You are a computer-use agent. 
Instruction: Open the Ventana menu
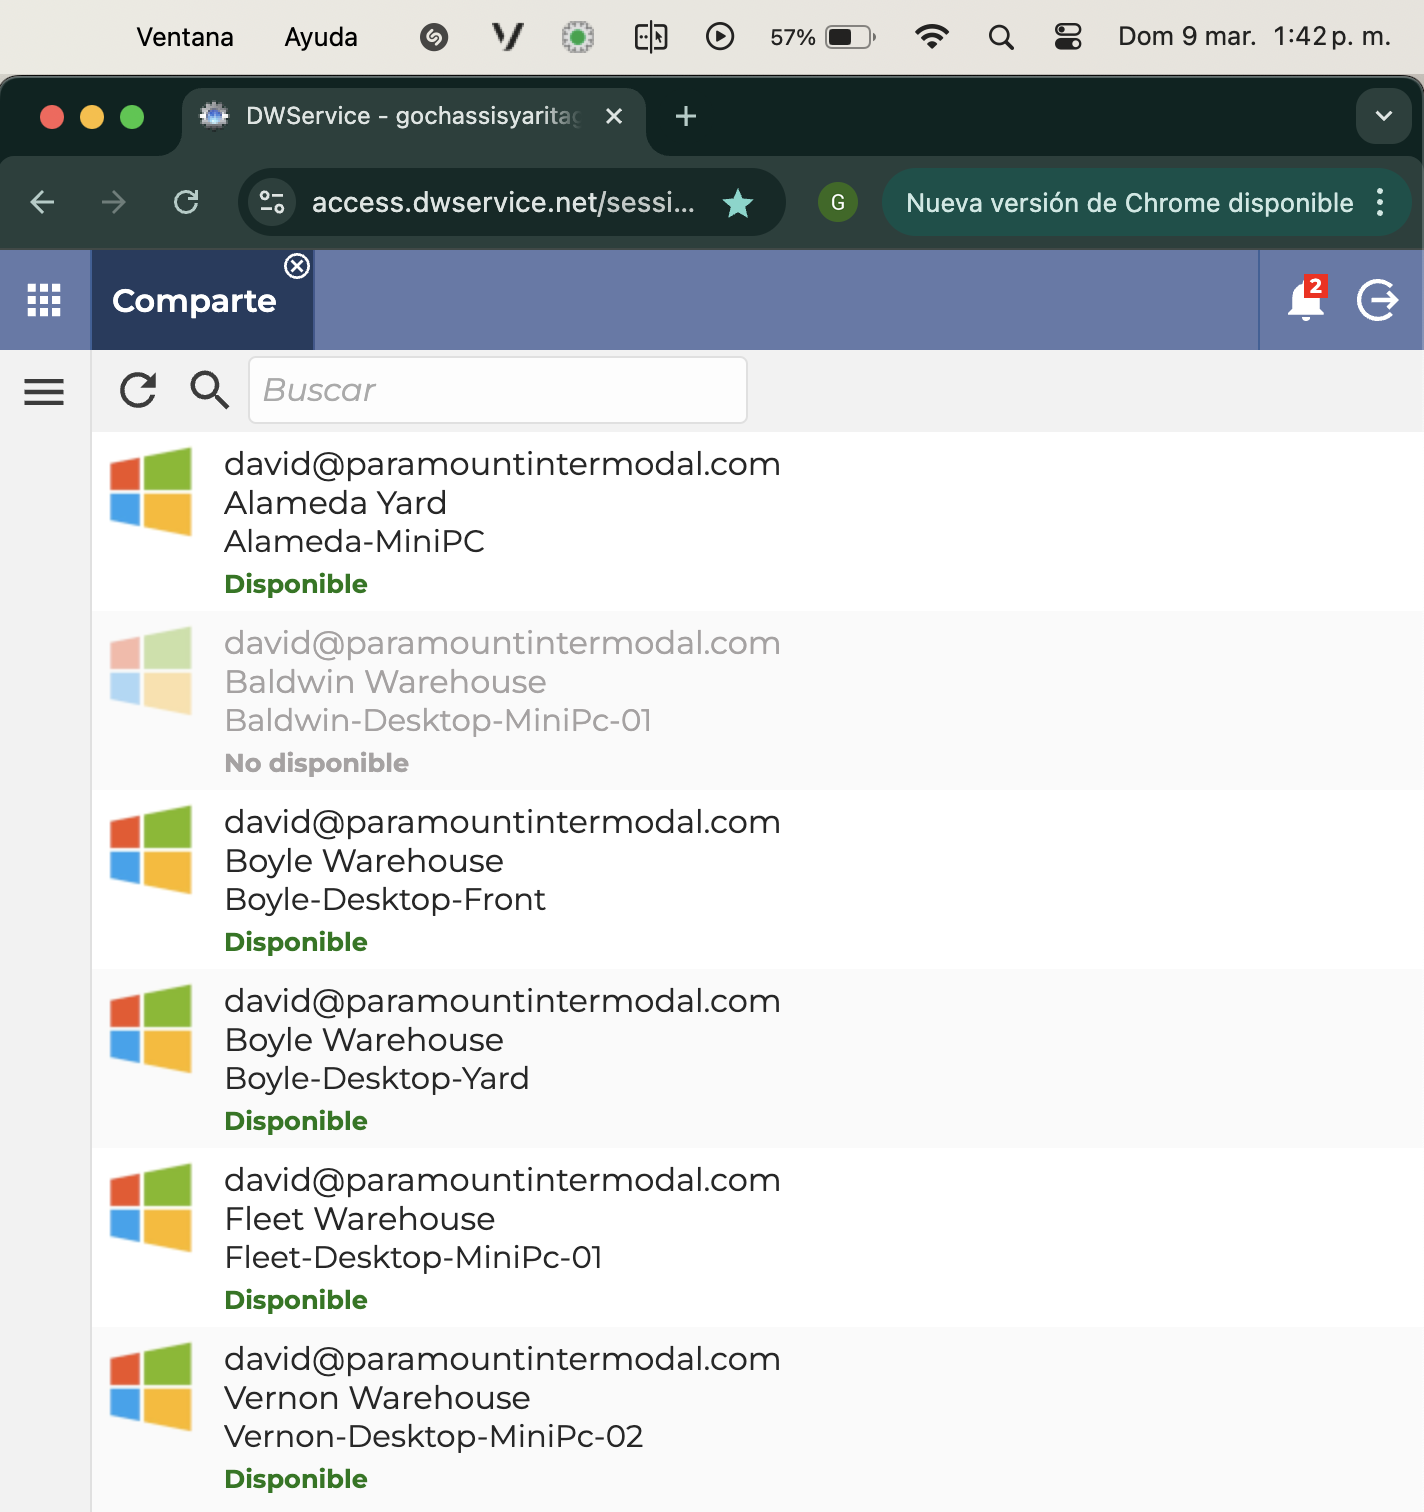[185, 37]
